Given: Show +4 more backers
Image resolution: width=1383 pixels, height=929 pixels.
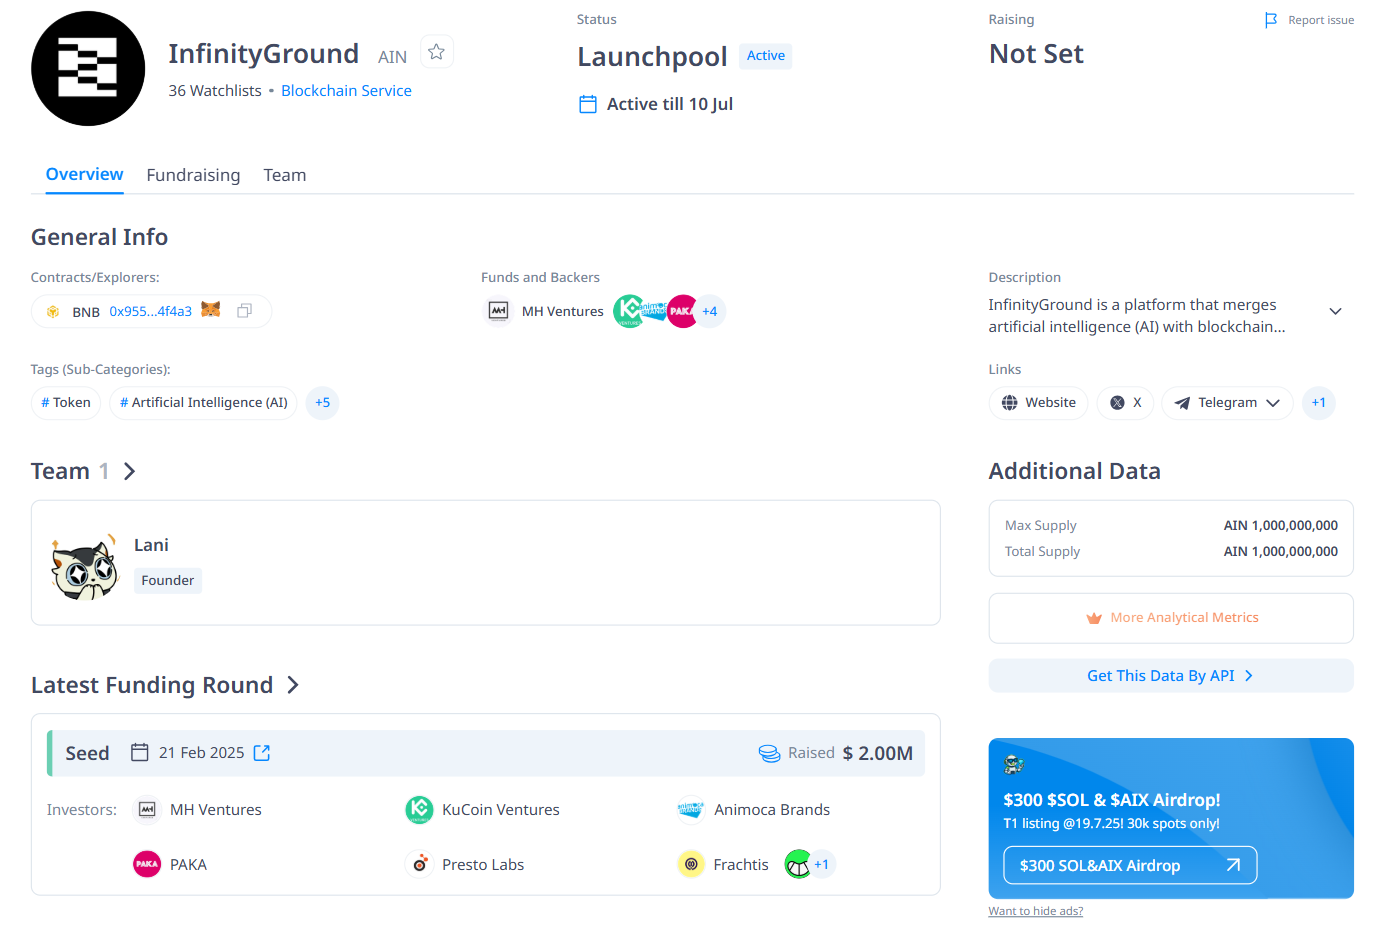Looking at the screenshot, I should coord(709,311).
